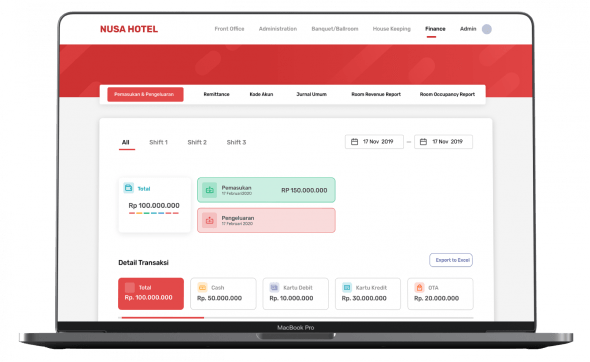Click the Detail Transaksi heading
Image resolution: width=590 pixels, height=362 pixels.
(143, 263)
